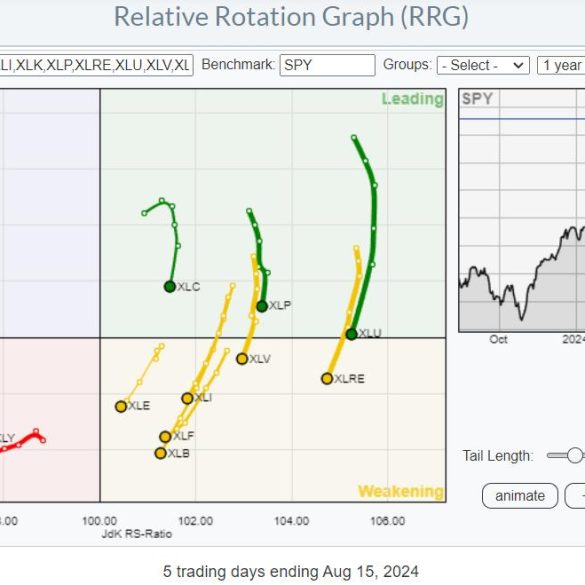Click the Tail Length slider handle
This screenshot has width=585, height=585.
click(575, 456)
